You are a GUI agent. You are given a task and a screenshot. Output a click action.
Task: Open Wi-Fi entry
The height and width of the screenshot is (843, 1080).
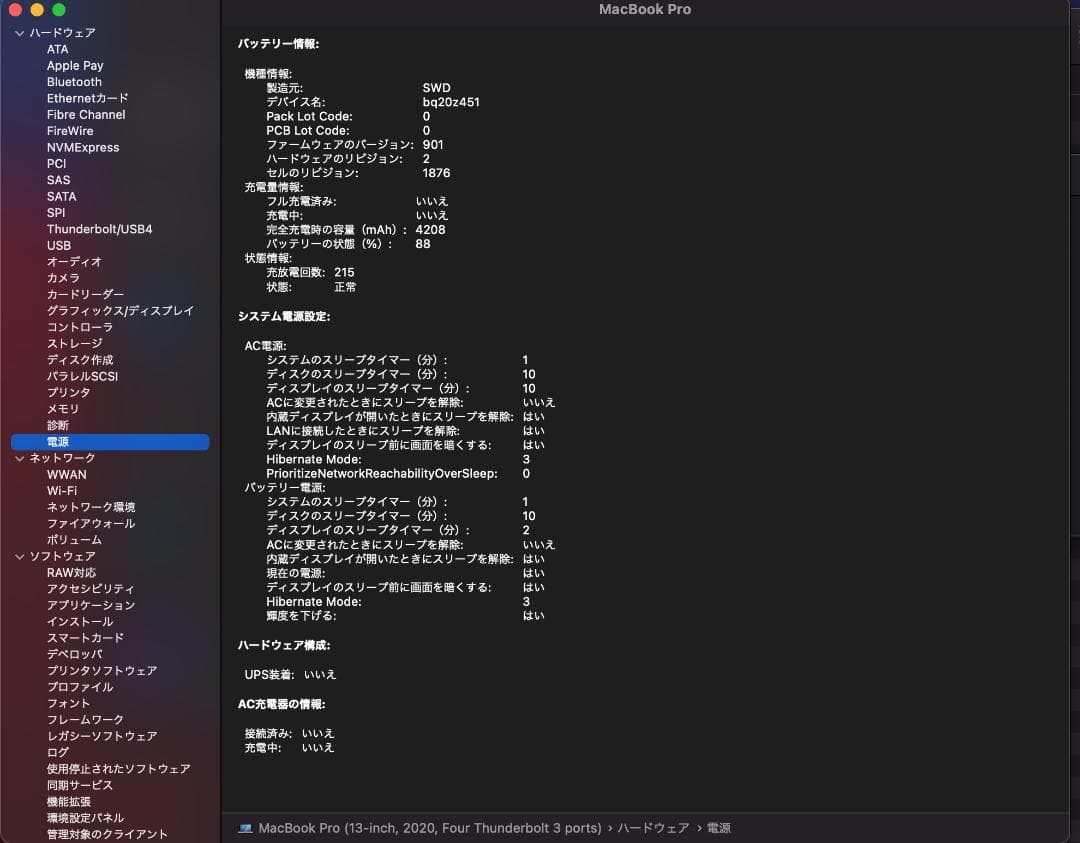click(62, 491)
